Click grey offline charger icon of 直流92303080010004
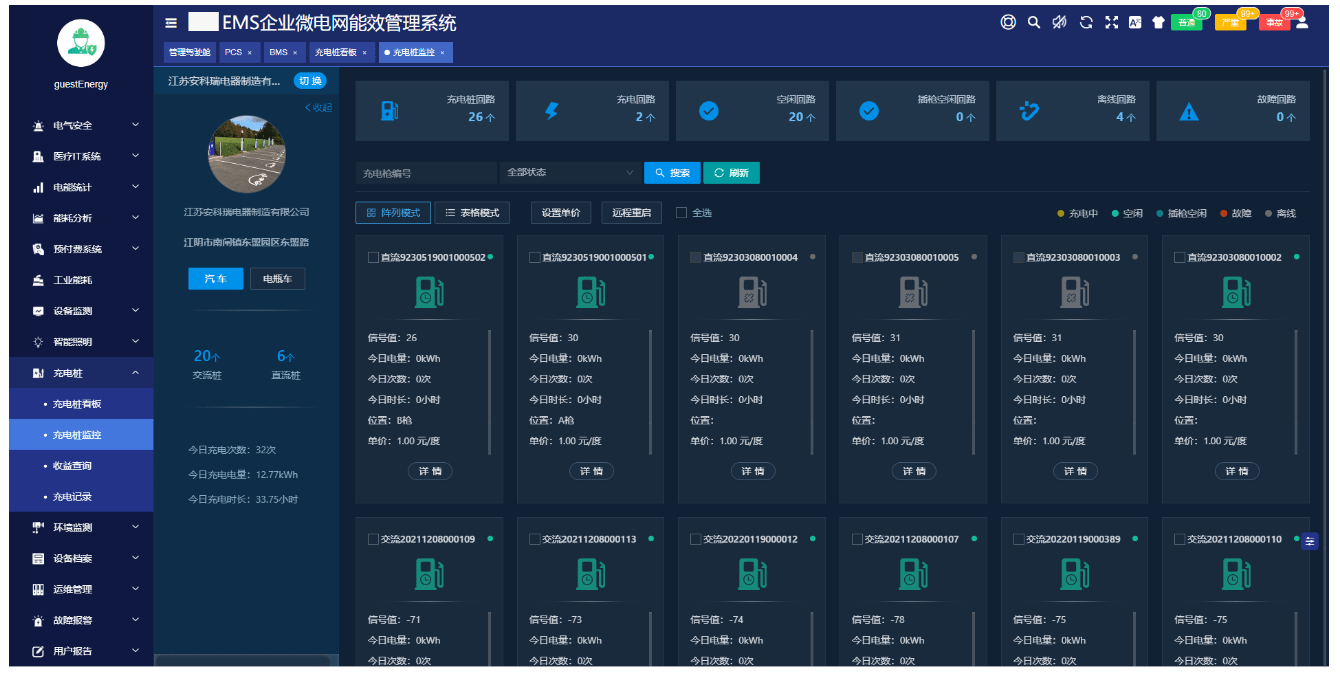1340x680 pixels. (752, 292)
